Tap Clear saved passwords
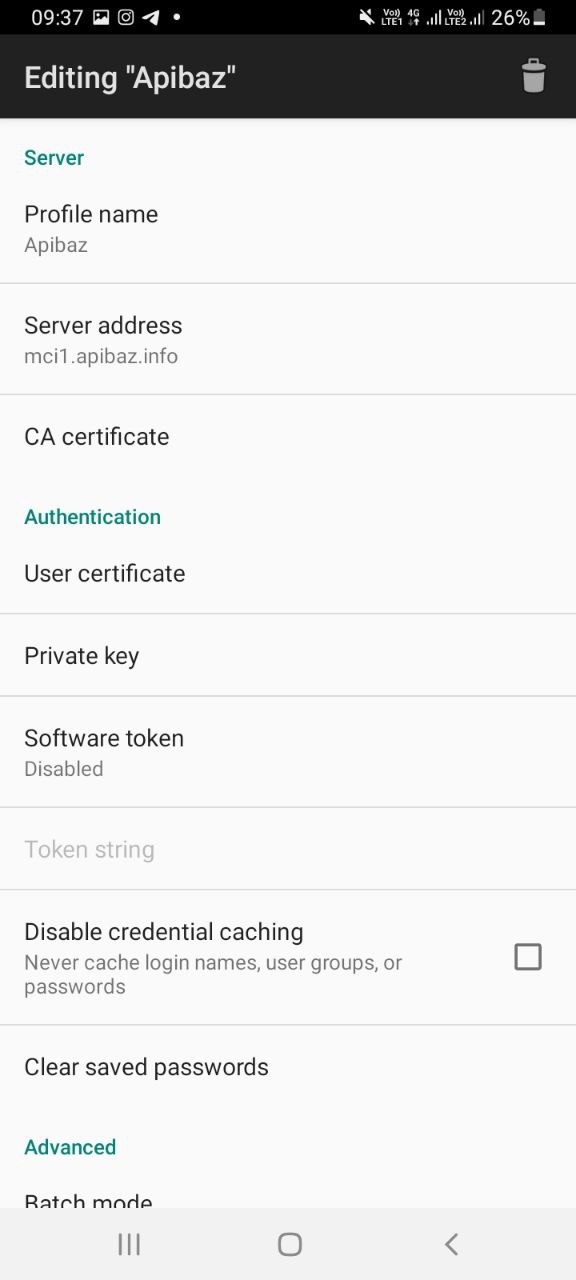Image resolution: width=576 pixels, height=1280 pixels. point(288,1067)
